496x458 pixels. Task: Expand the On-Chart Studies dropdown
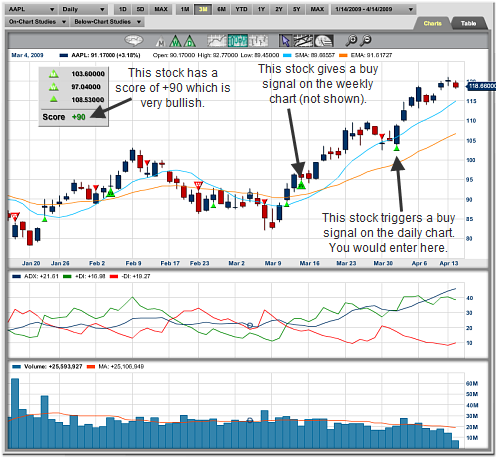37,22
